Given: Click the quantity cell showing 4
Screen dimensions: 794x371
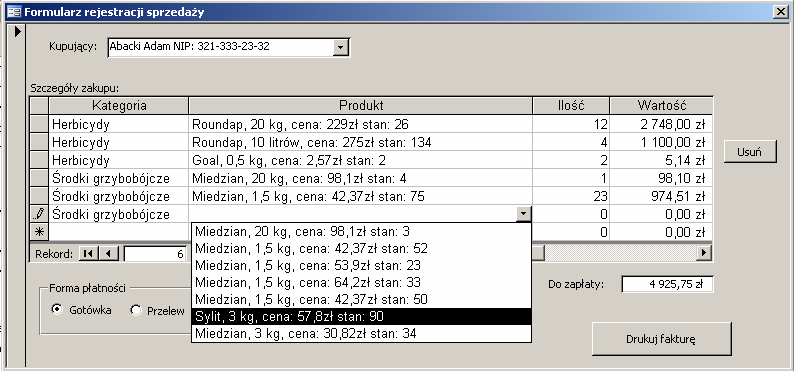Looking at the screenshot, I should tap(571, 142).
